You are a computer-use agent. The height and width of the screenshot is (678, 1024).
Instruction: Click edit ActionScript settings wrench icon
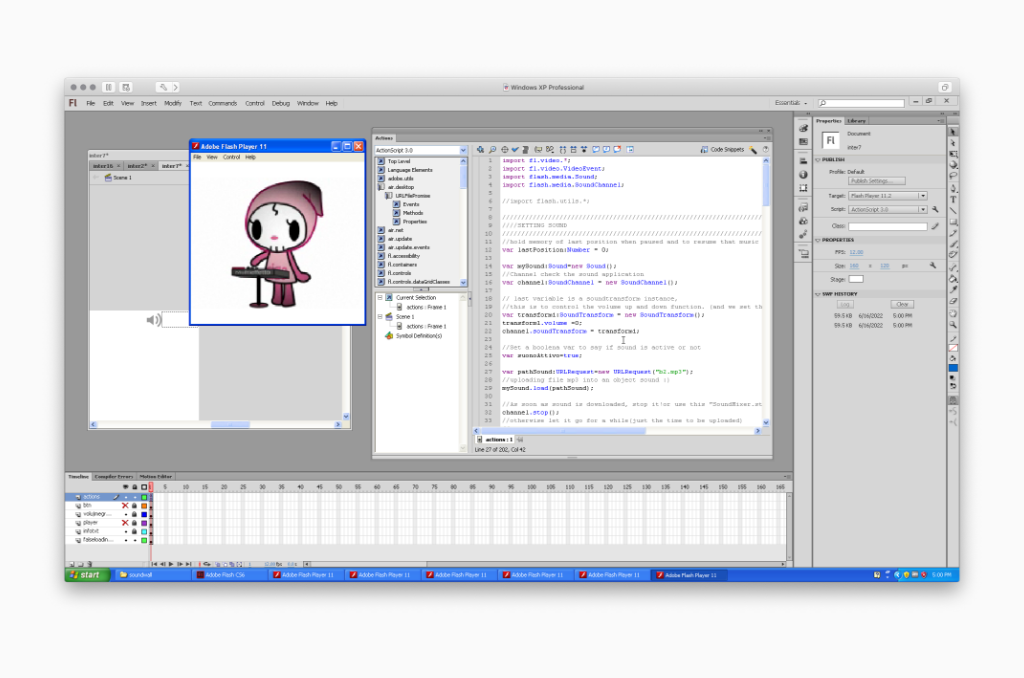935,210
